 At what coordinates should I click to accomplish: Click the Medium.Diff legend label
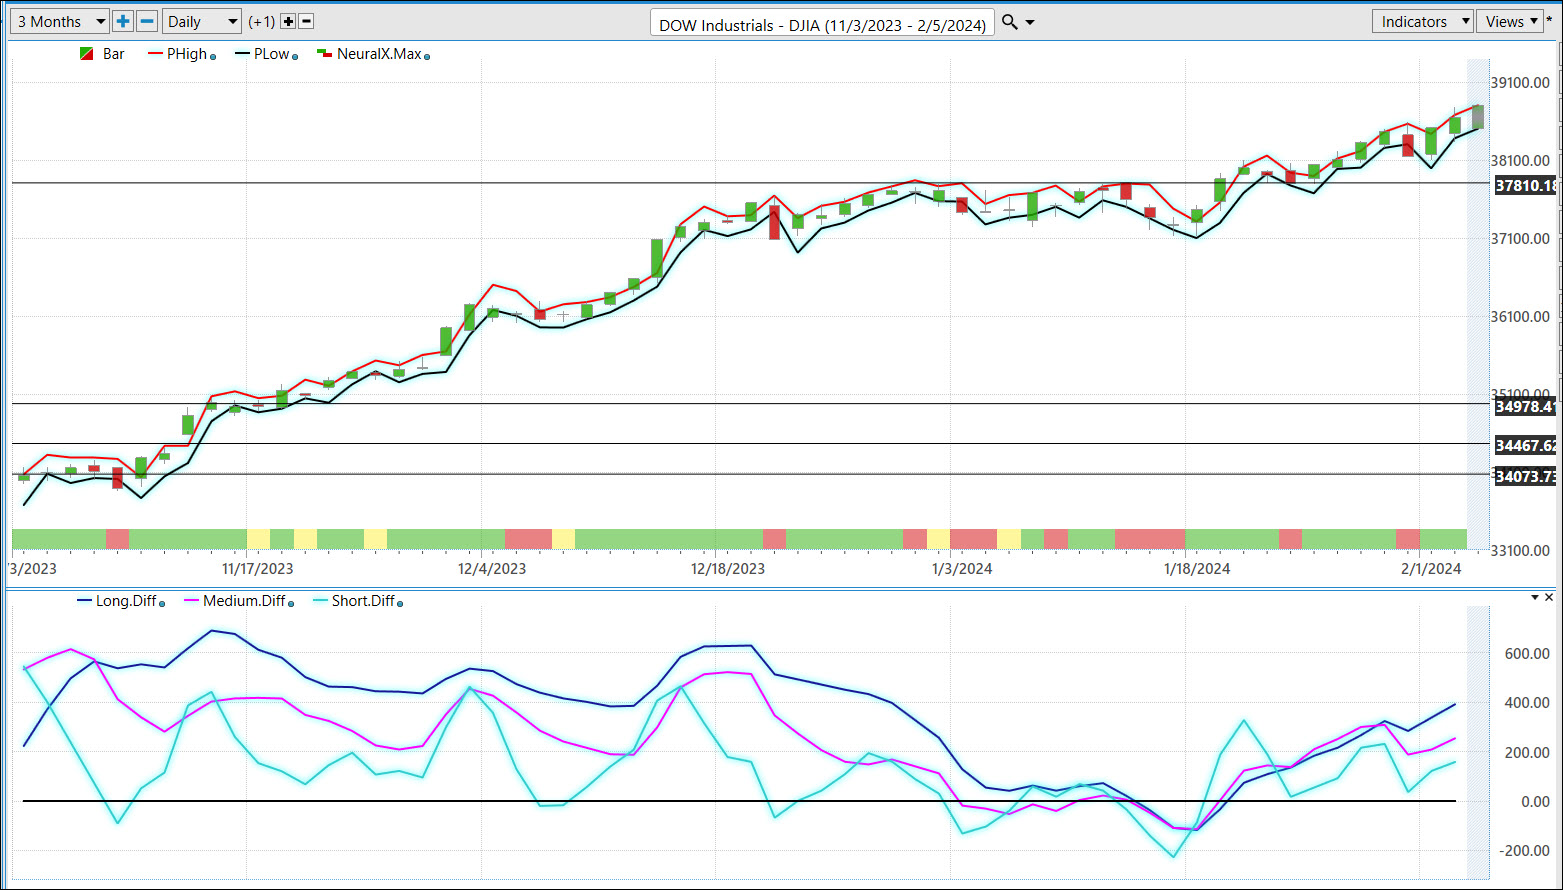click(x=244, y=601)
